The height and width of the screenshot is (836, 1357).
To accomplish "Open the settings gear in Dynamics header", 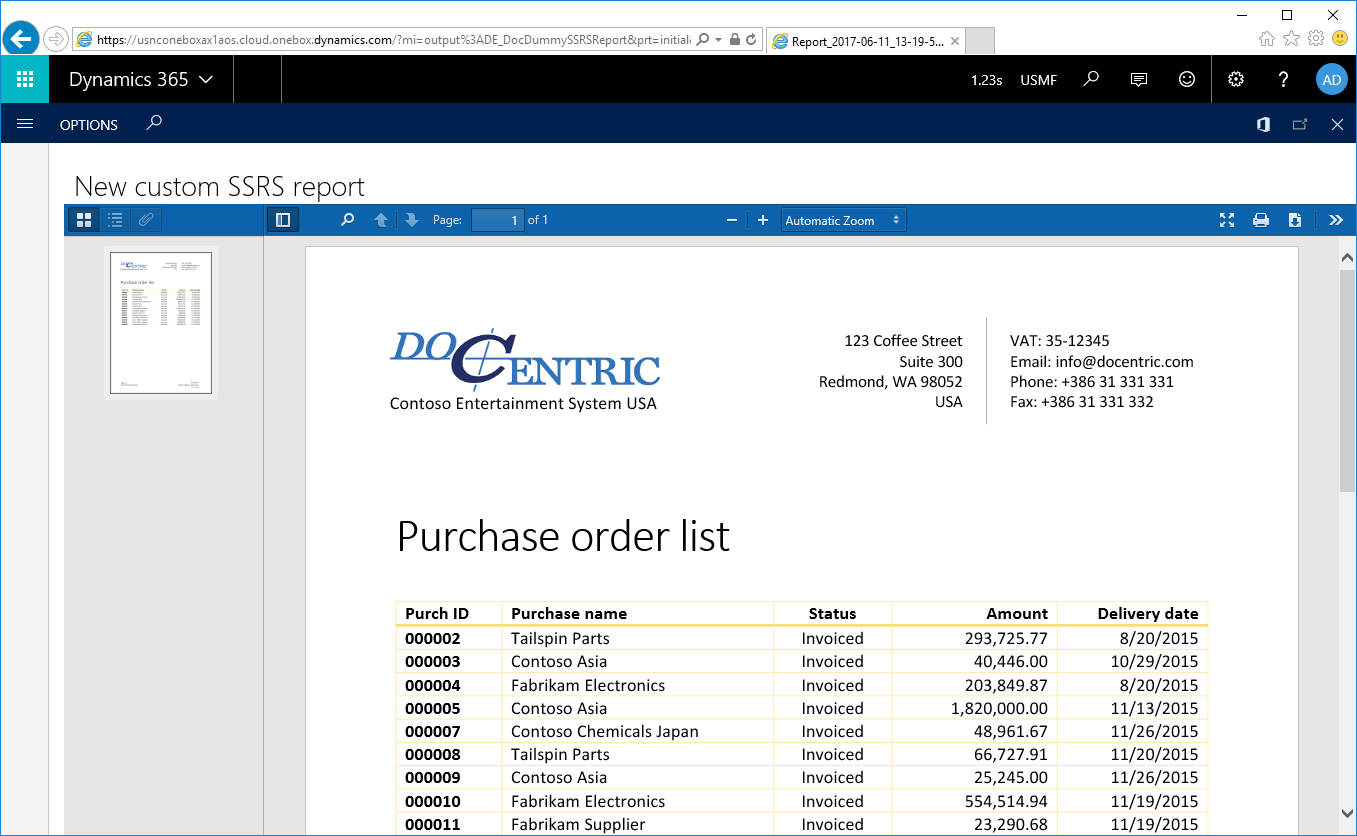I will [x=1236, y=80].
